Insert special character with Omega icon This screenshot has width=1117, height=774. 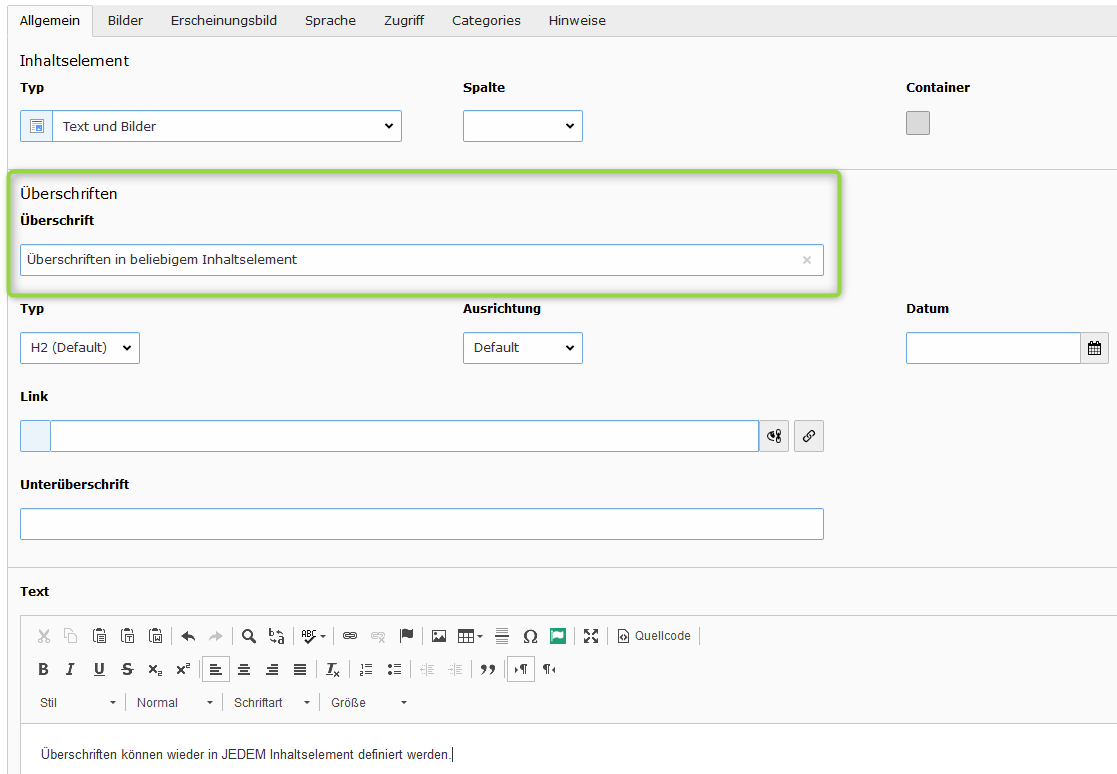pos(530,636)
